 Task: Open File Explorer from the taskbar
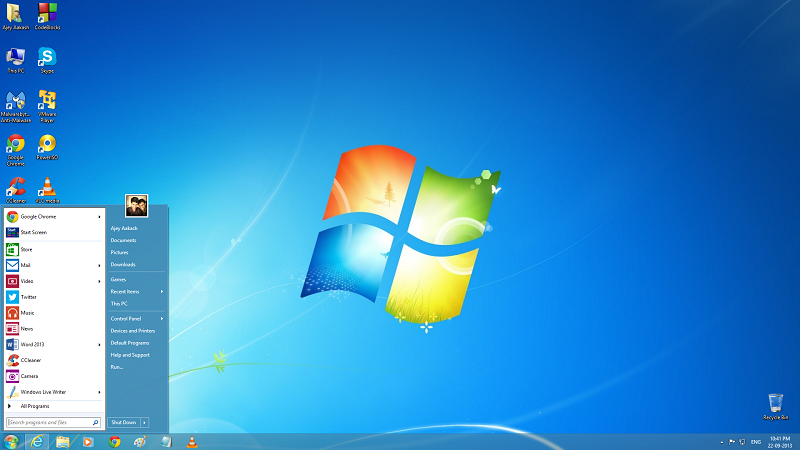[62, 442]
